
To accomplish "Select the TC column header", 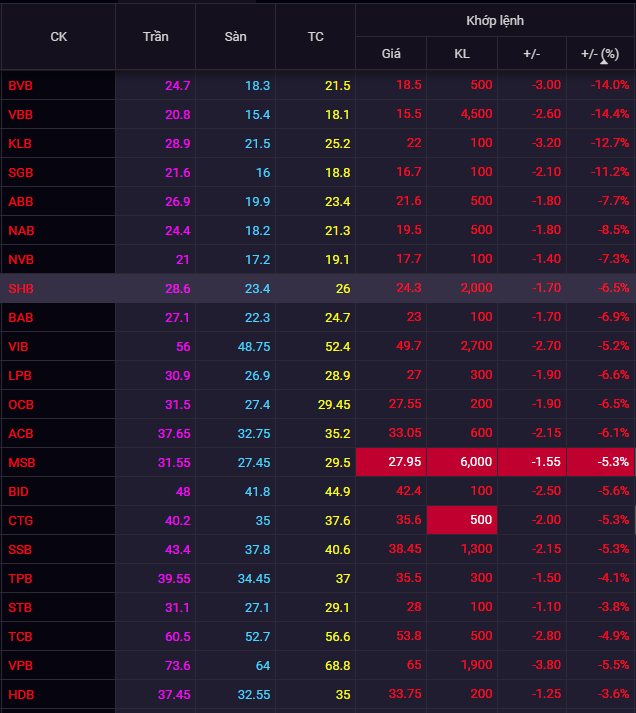I will pyautogui.click(x=315, y=37).
